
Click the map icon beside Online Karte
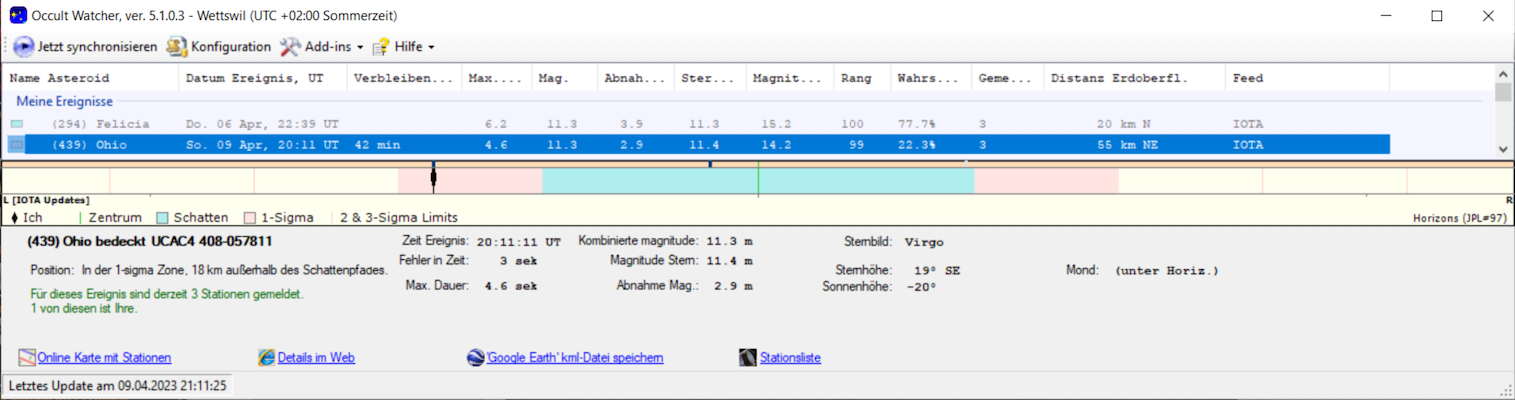pyautogui.click(x=27, y=358)
